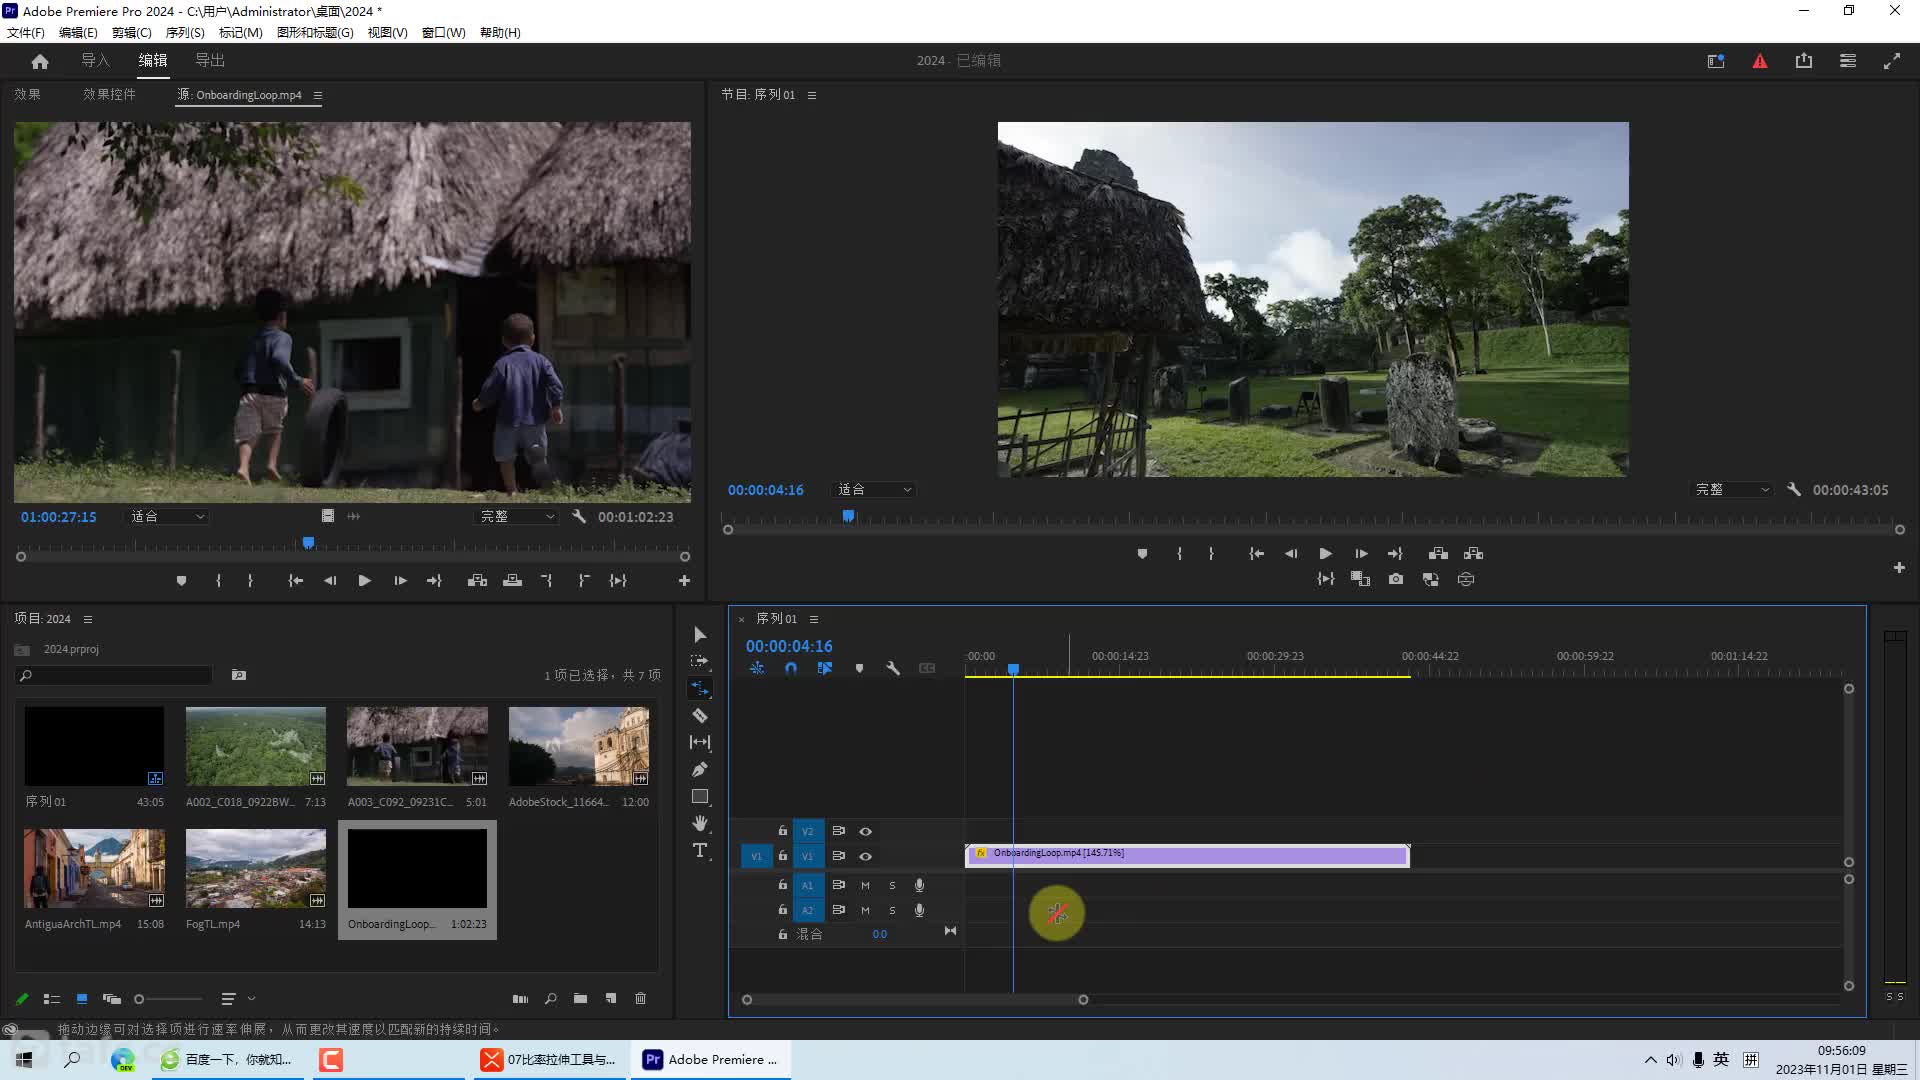
Task: Solo audio track A2
Action: click(893, 911)
